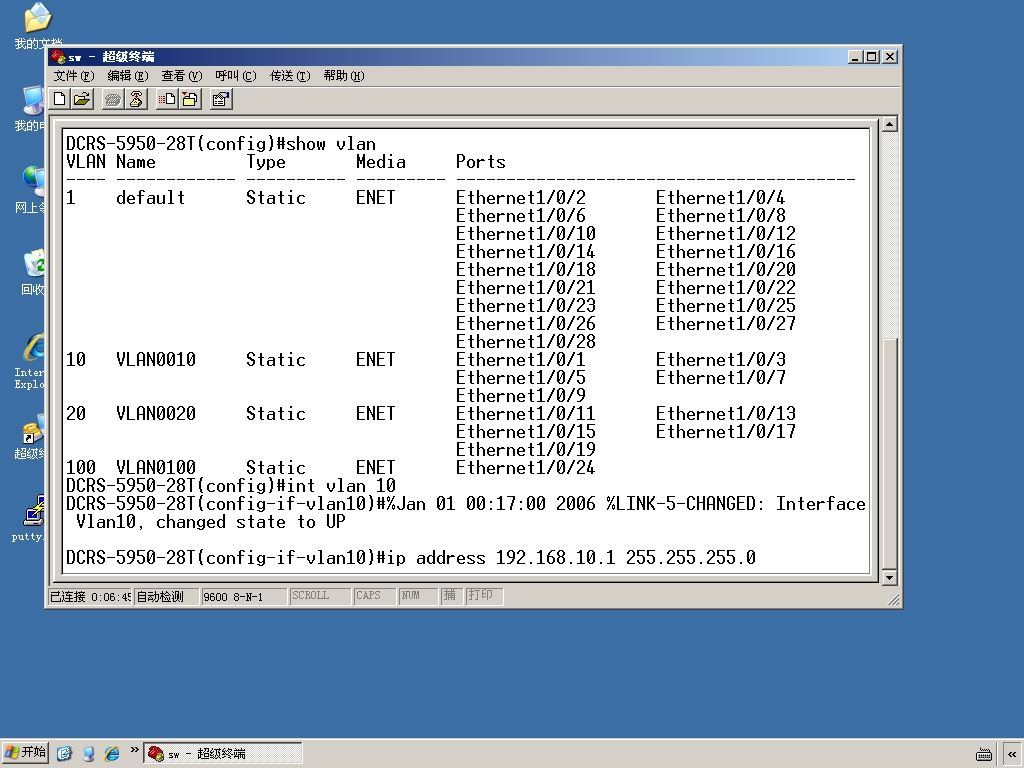Click the New connection toolbar icon
Viewport: 1024px width, 768px height.
[x=59, y=99]
